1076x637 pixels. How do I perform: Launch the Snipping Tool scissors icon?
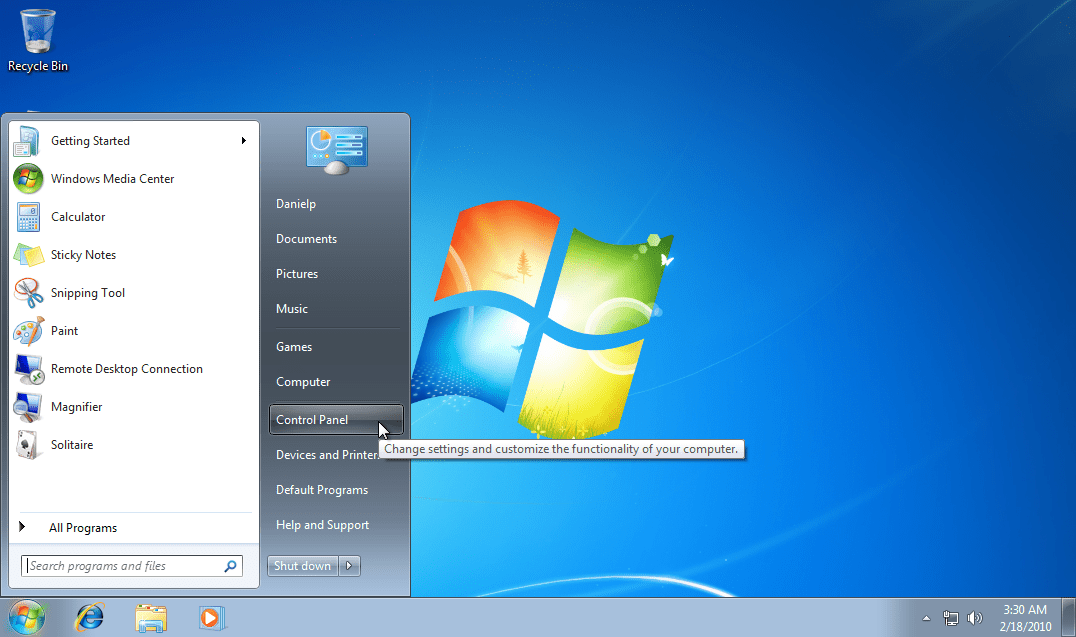pos(27,293)
